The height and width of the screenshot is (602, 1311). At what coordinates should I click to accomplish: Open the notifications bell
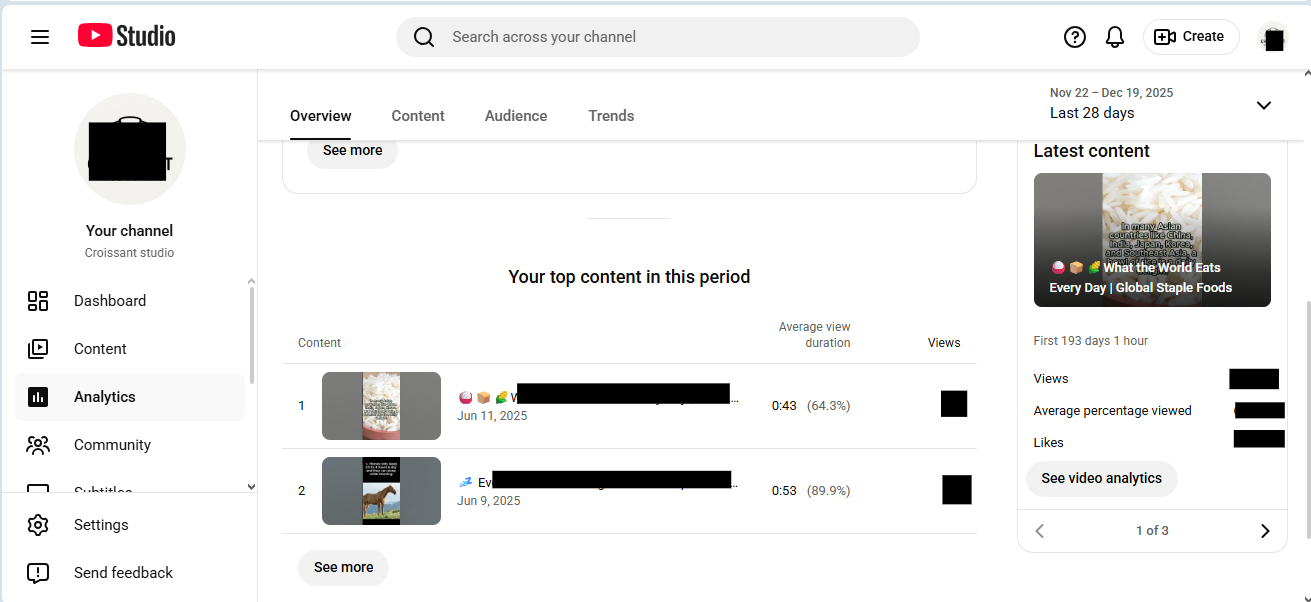point(1114,36)
